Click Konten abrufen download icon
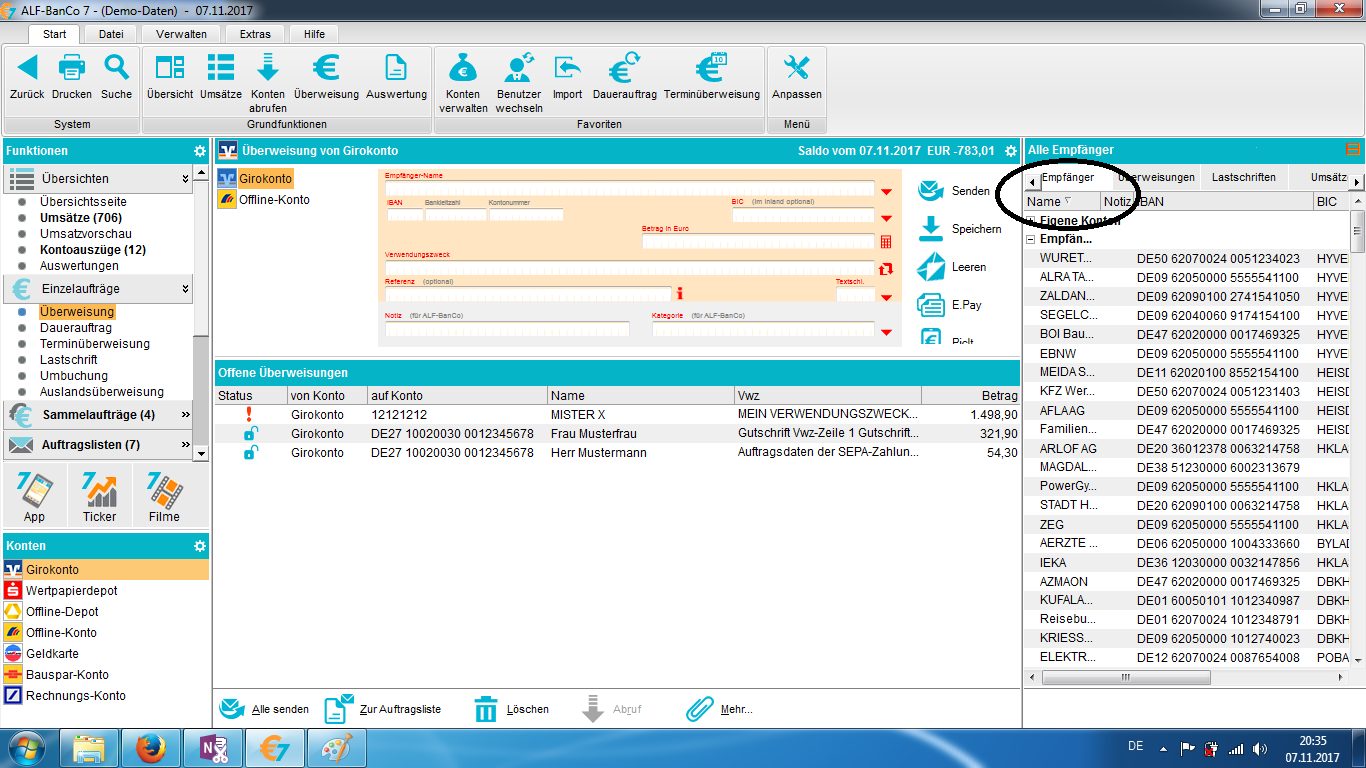Viewport: 1366px width, 768px height. click(x=268, y=68)
